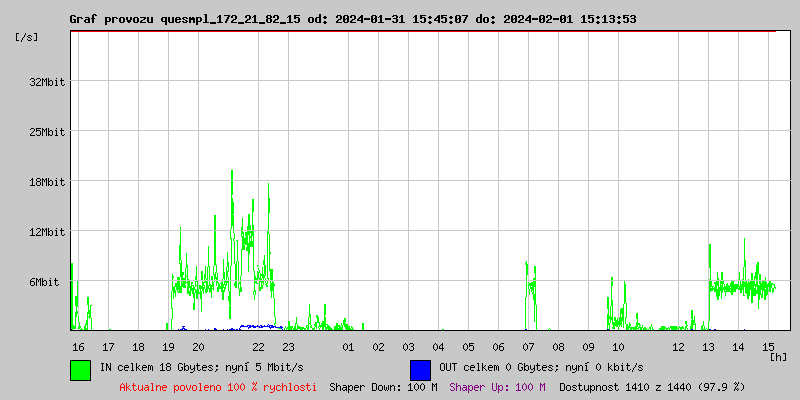Click the red 'Aktualne povoleno 100 % rychlosti' text

(218, 386)
